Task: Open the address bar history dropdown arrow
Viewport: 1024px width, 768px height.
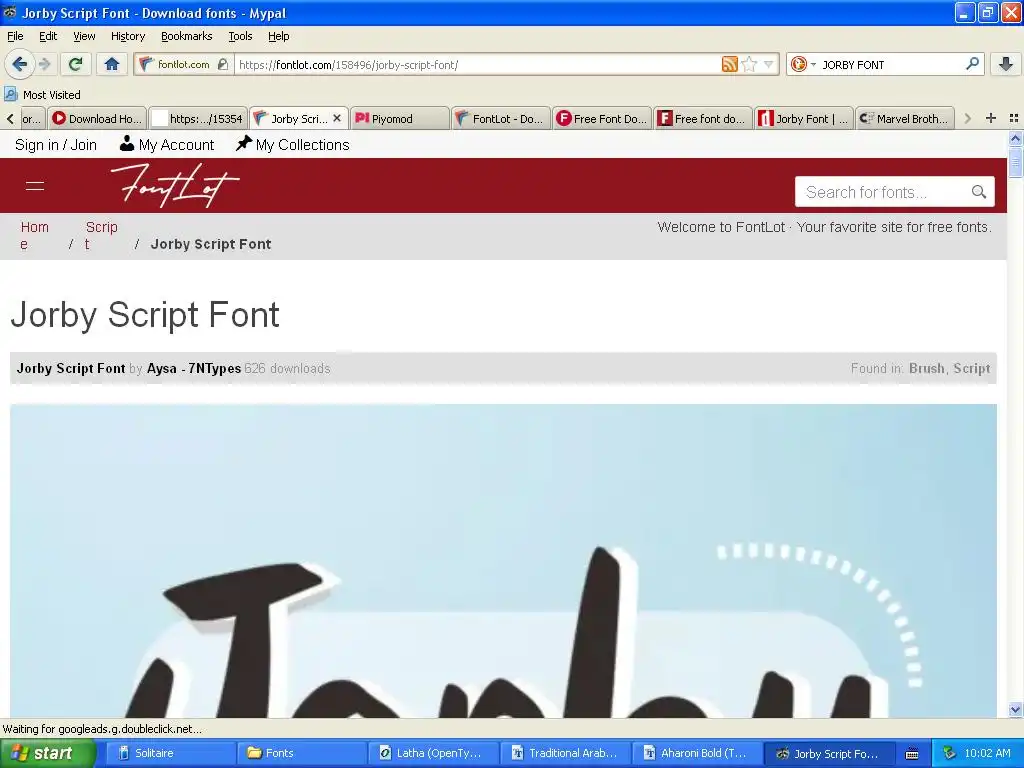Action: (x=769, y=64)
